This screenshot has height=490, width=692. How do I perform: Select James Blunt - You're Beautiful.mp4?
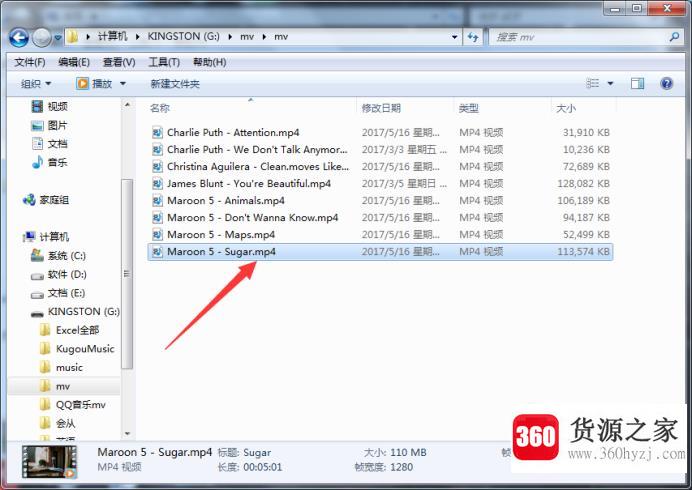(x=380, y=184)
